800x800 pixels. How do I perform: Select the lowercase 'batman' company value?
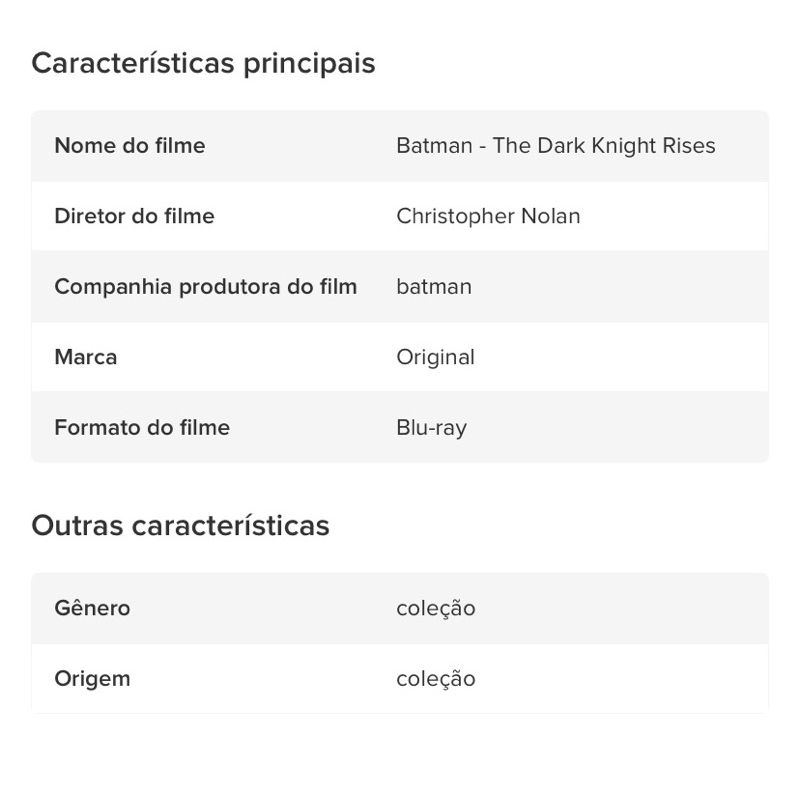coord(434,287)
